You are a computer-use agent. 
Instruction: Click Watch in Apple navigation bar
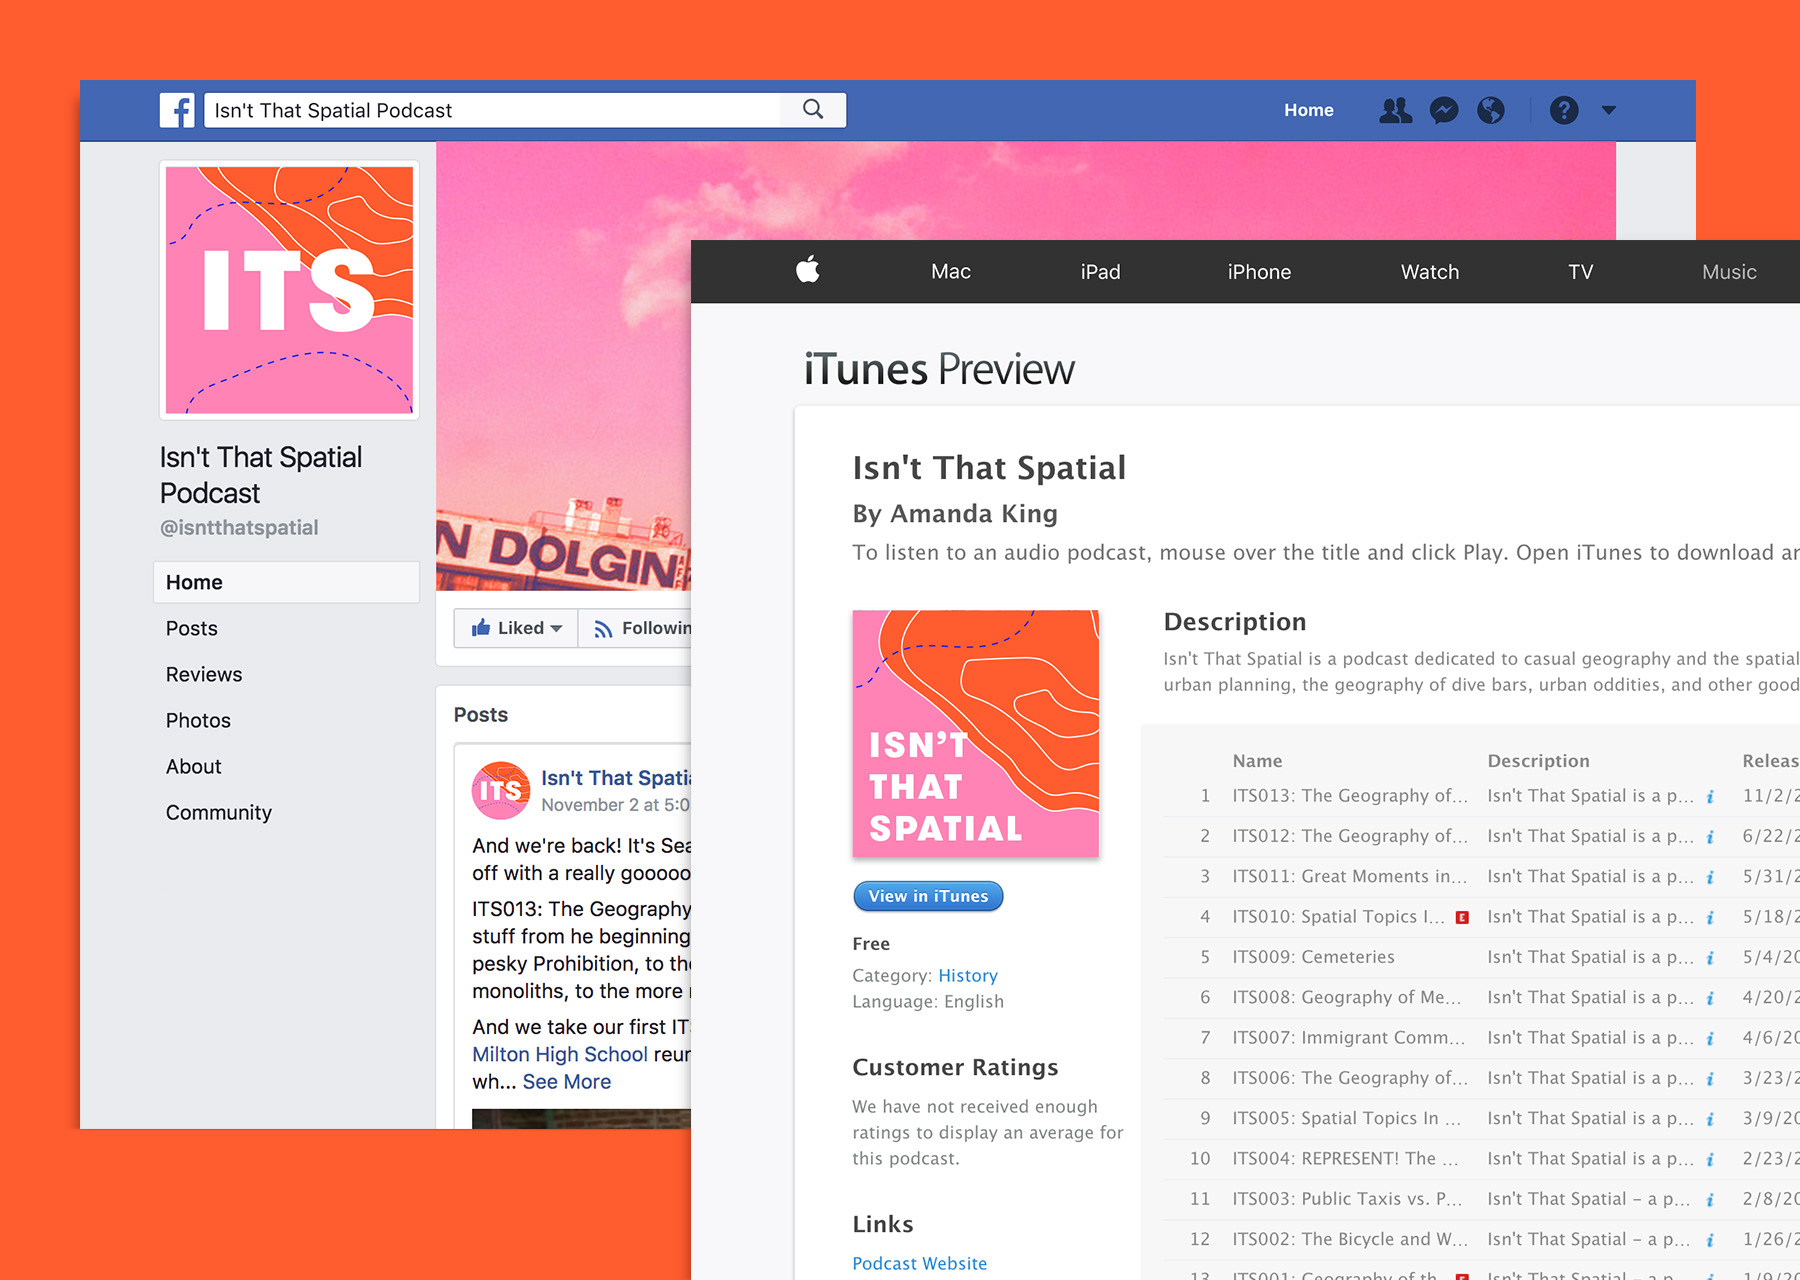(x=1430, y=272)
